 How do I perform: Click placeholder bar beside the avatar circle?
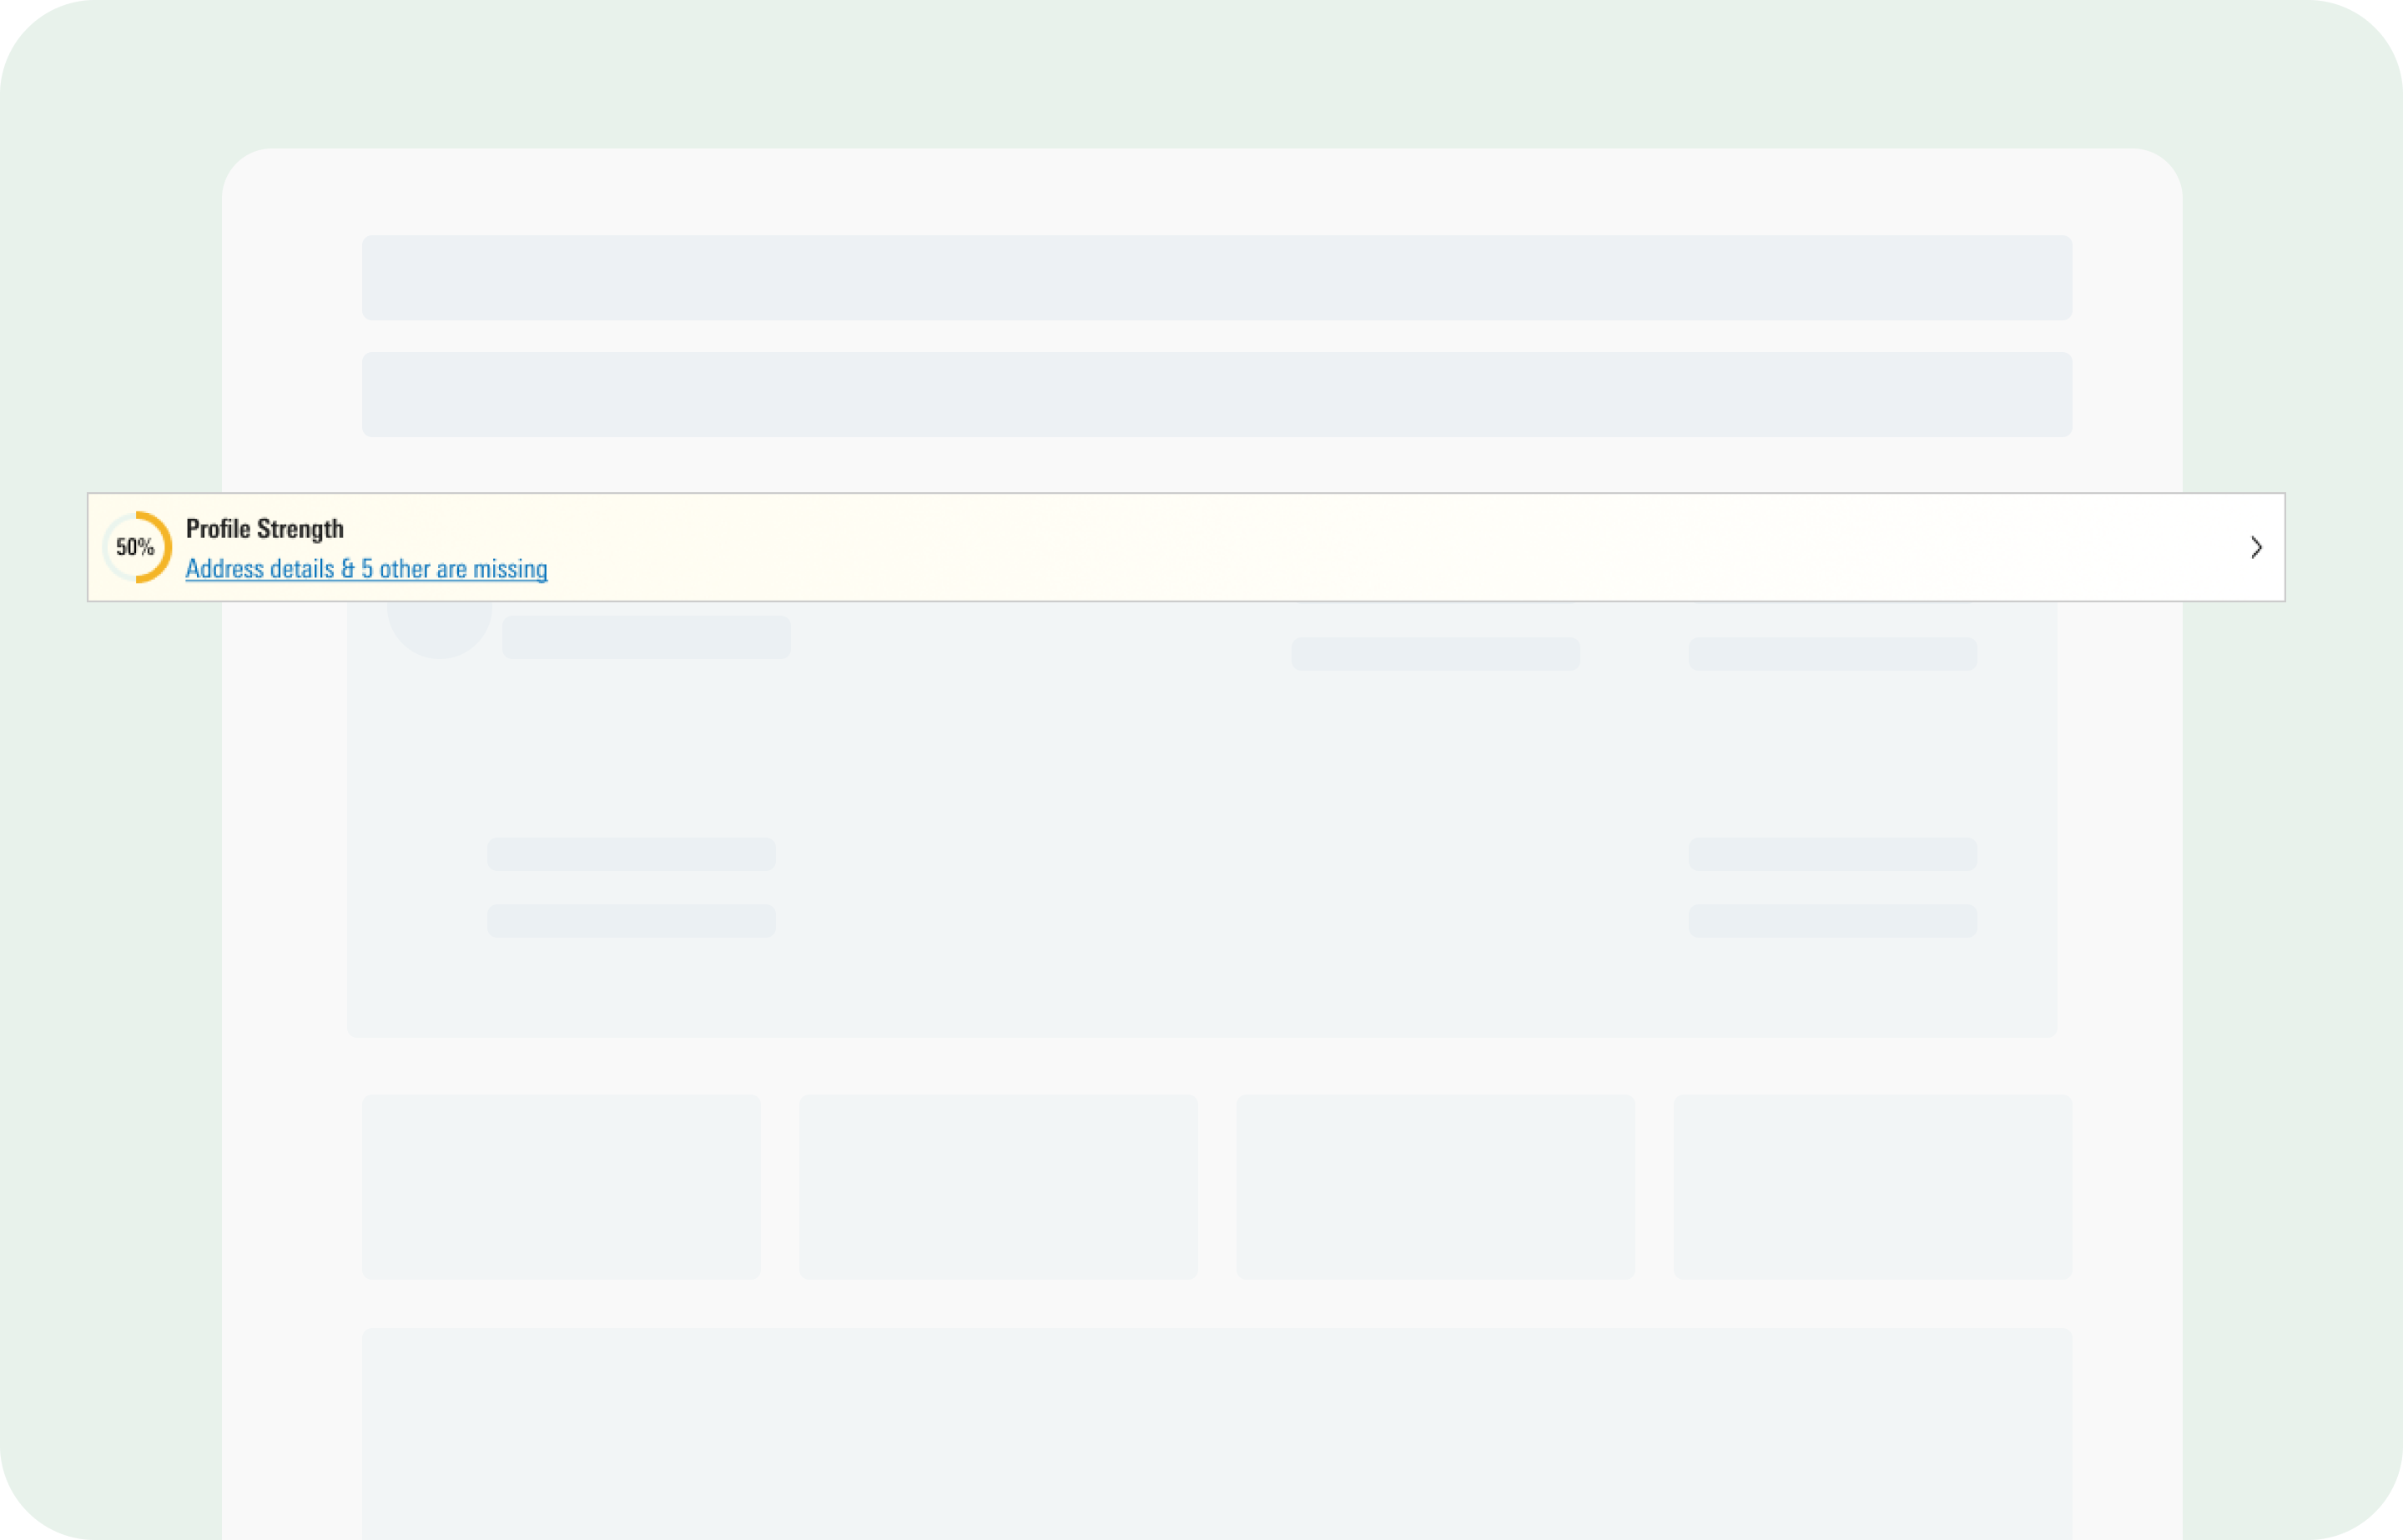coord(646,638)
